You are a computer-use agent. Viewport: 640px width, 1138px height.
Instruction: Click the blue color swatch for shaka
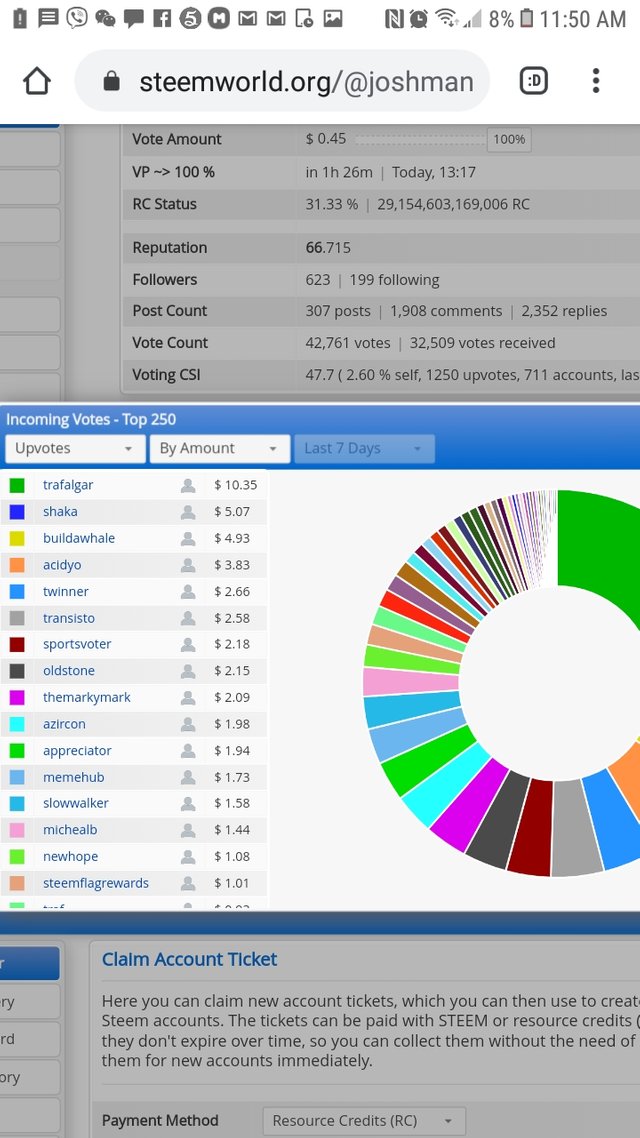(17, 512)
